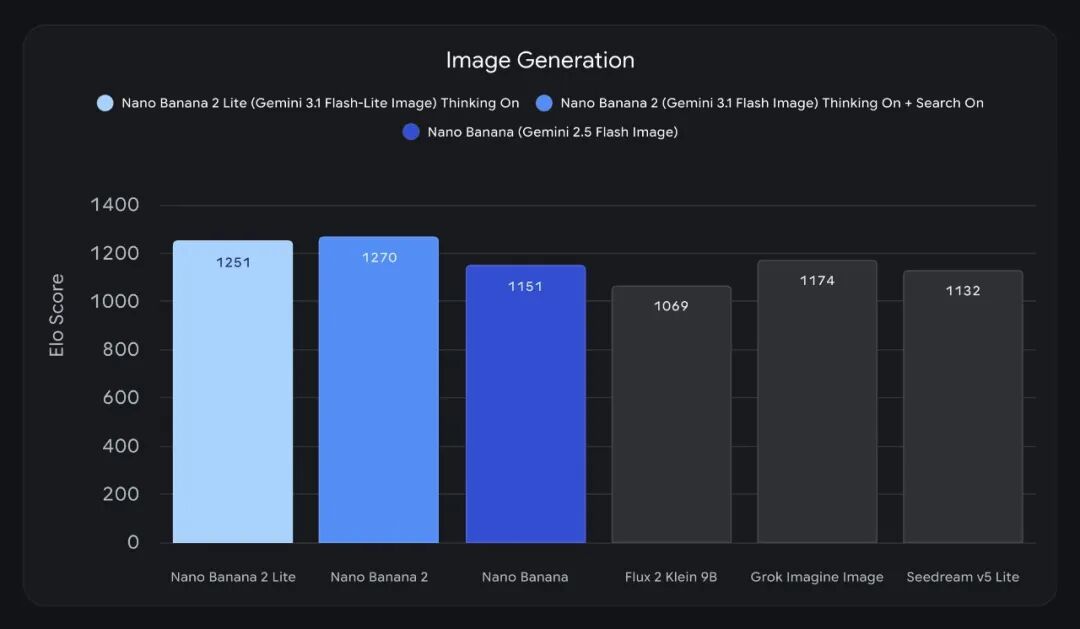Click legend text 'Nano Banana 2 Lite (Gemini 3.1 Flash-Lite Image) Thinking On'

coord(320,103)
